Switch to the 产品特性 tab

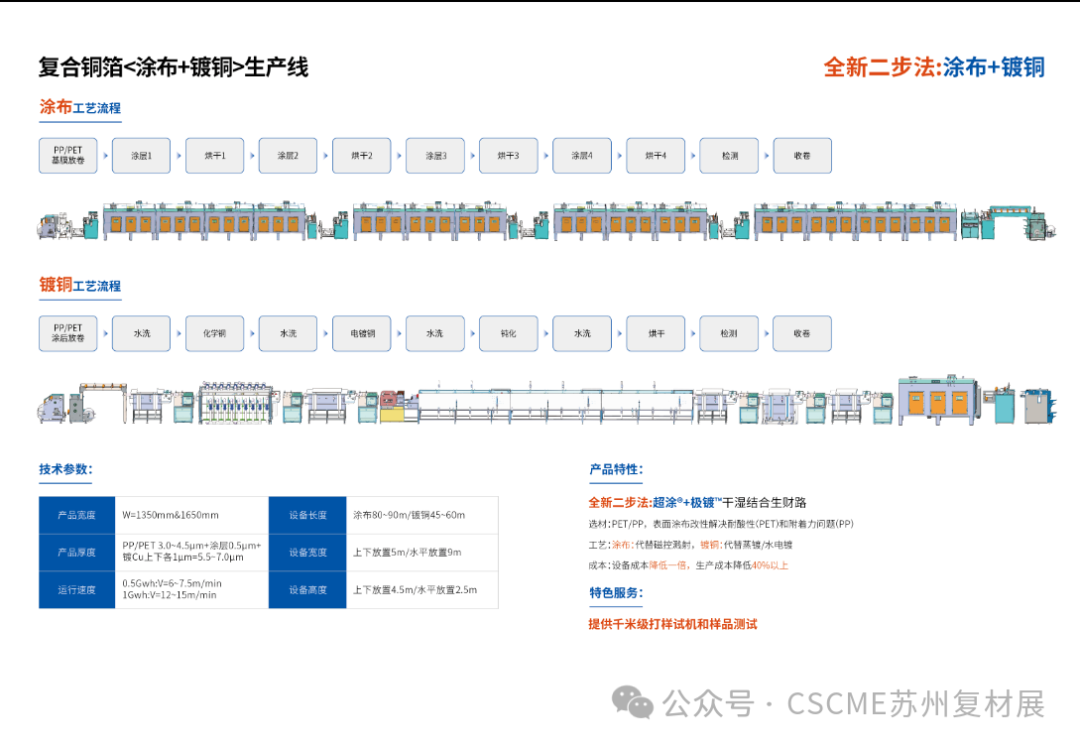click(x=617, y=466)
